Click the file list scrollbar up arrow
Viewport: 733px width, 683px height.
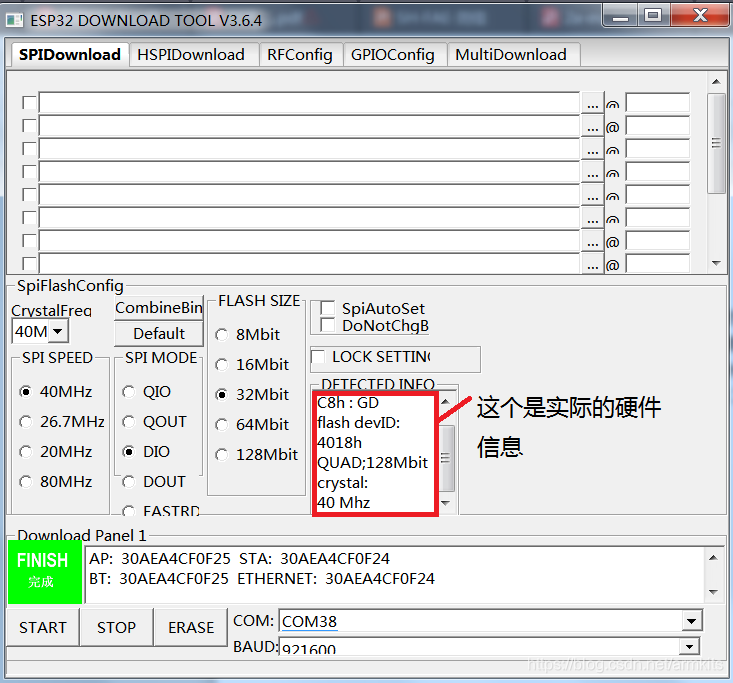716,82
